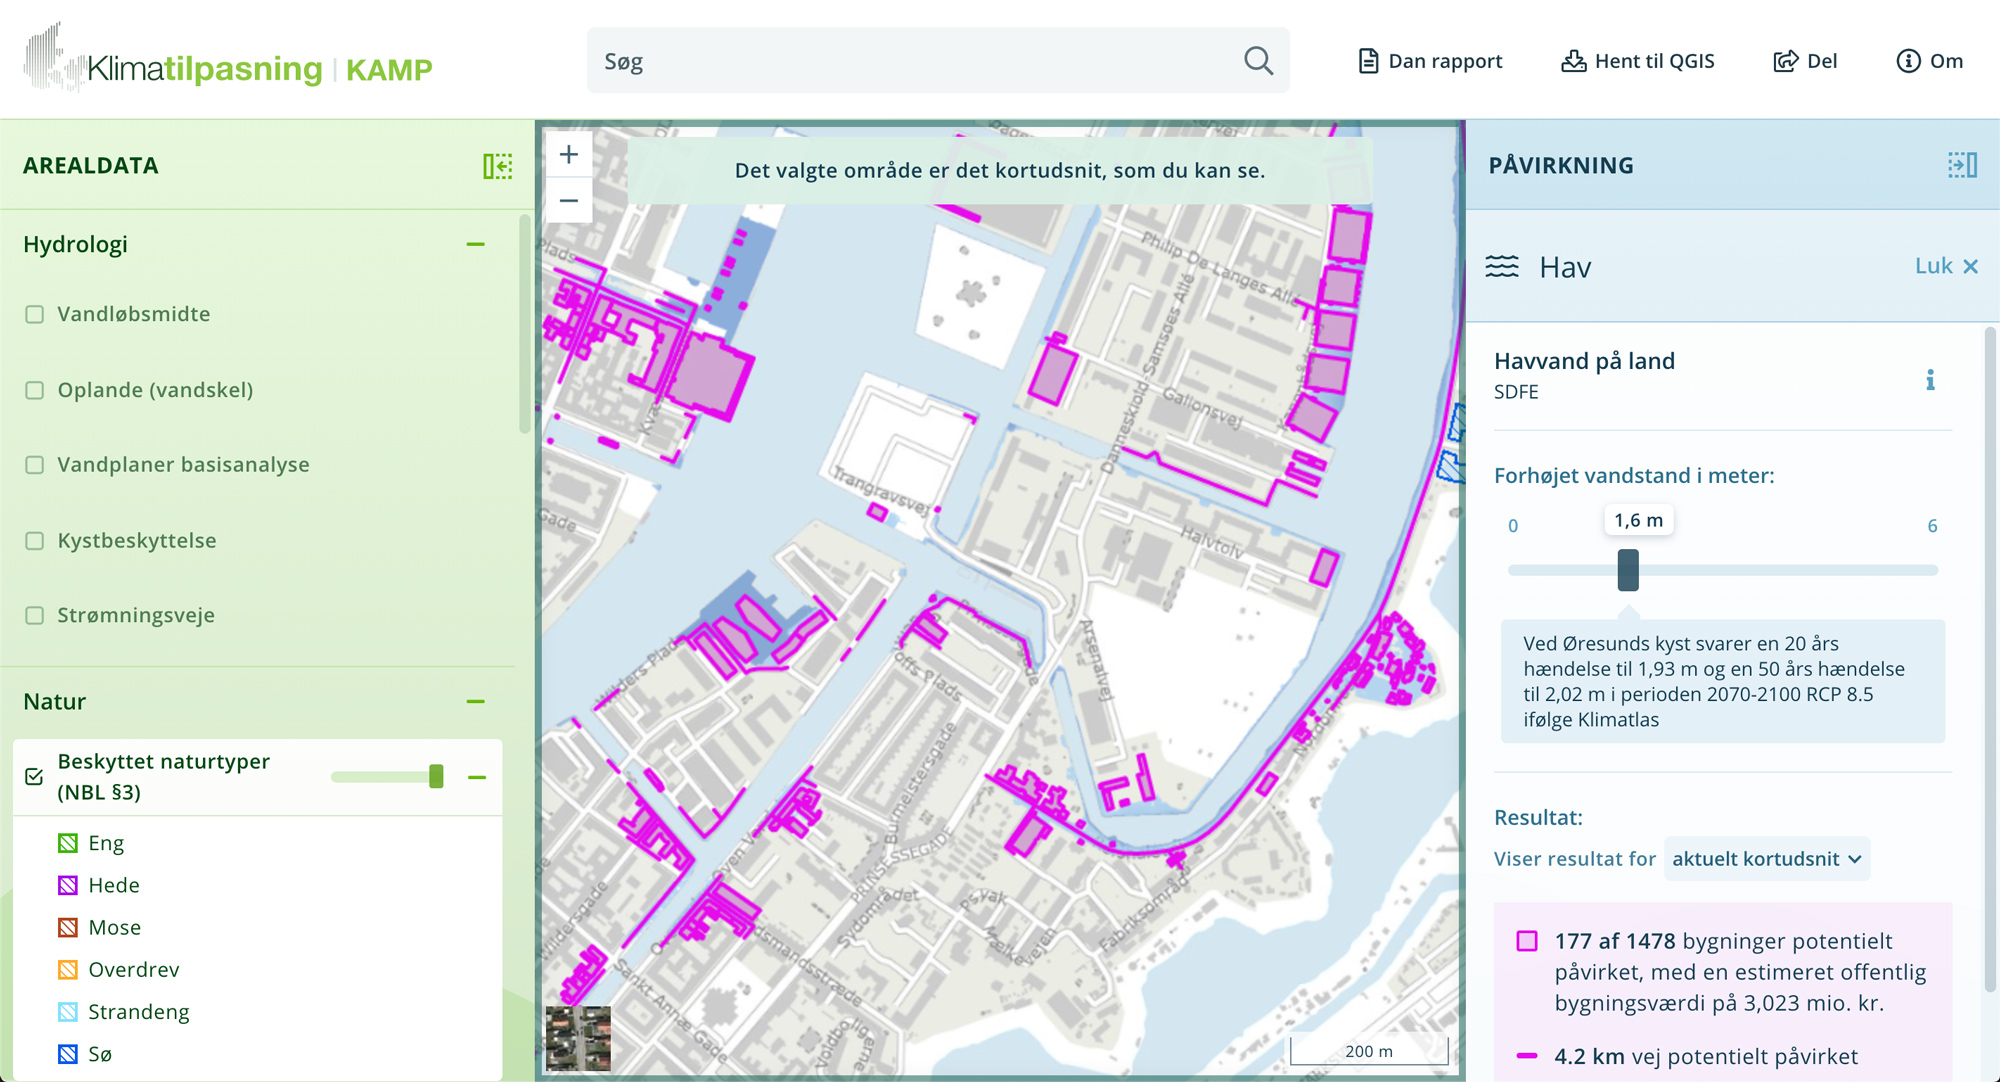The image size is (2000, 1082).
Task: Collapse the Hydrologi section
Action: pyautogui.click(x=475, y=244)
